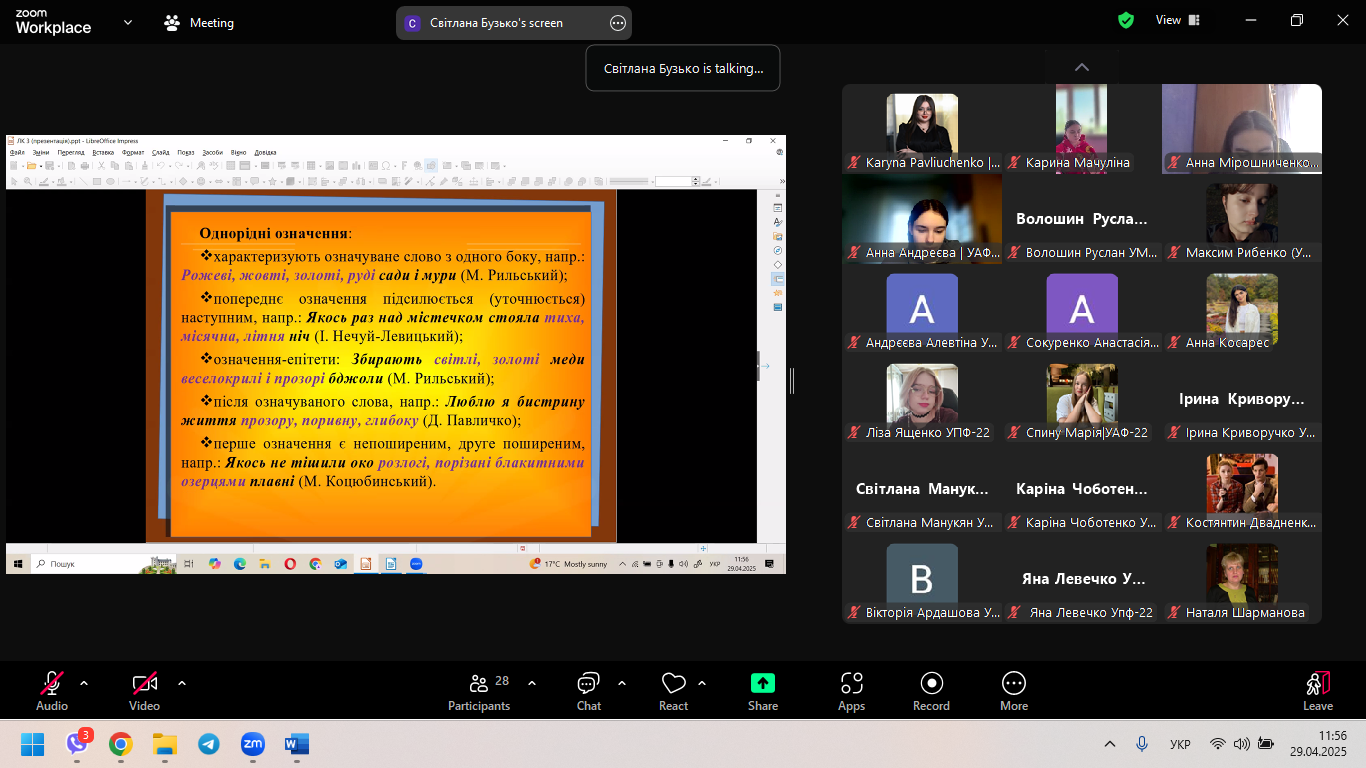Leave the meeting

1317,690
